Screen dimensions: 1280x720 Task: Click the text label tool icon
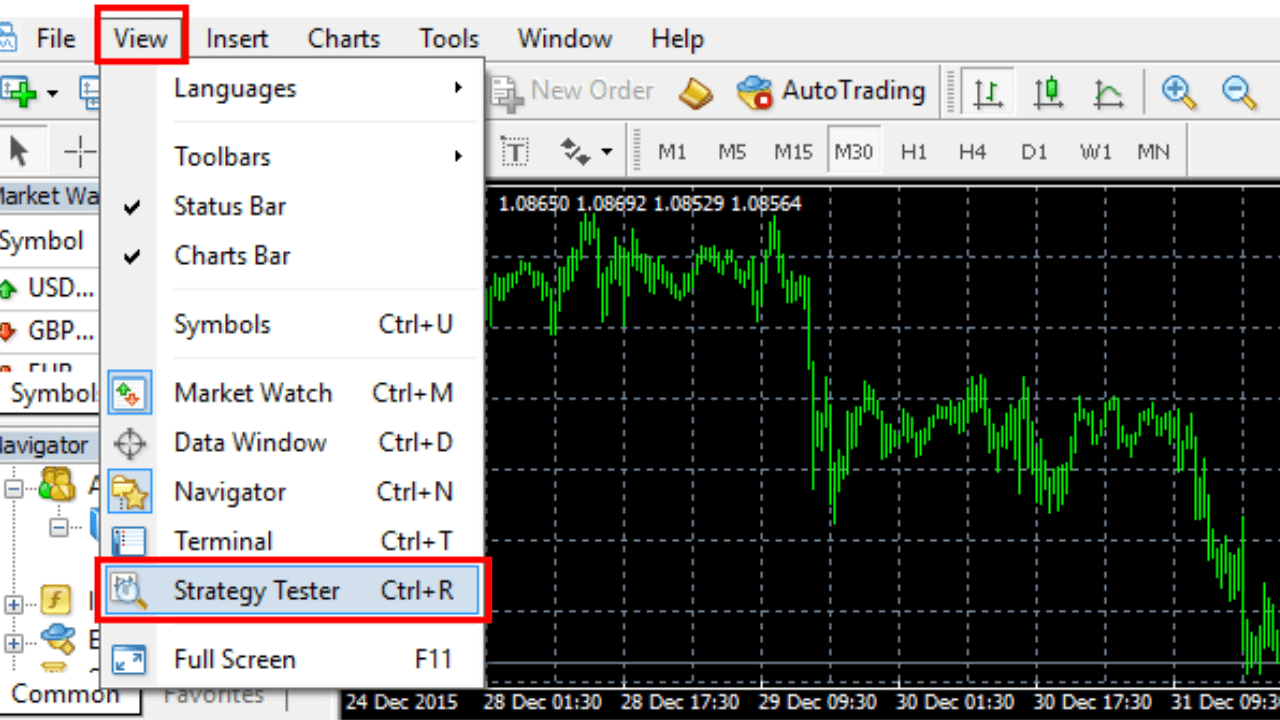coord(514,152)
